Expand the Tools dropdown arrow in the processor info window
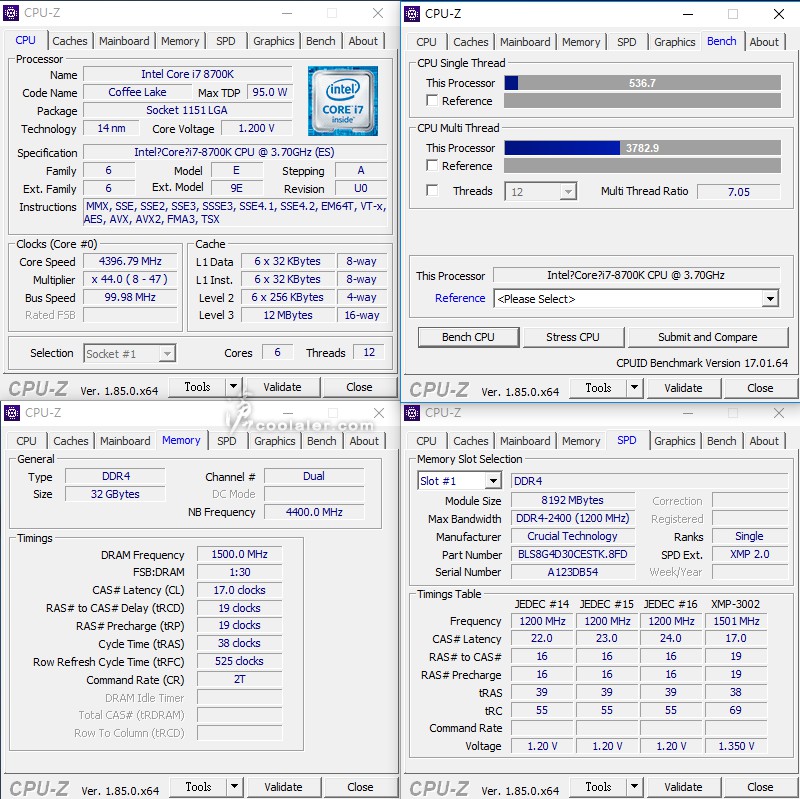Screen dimensions: 800x799 pos(233,387)
